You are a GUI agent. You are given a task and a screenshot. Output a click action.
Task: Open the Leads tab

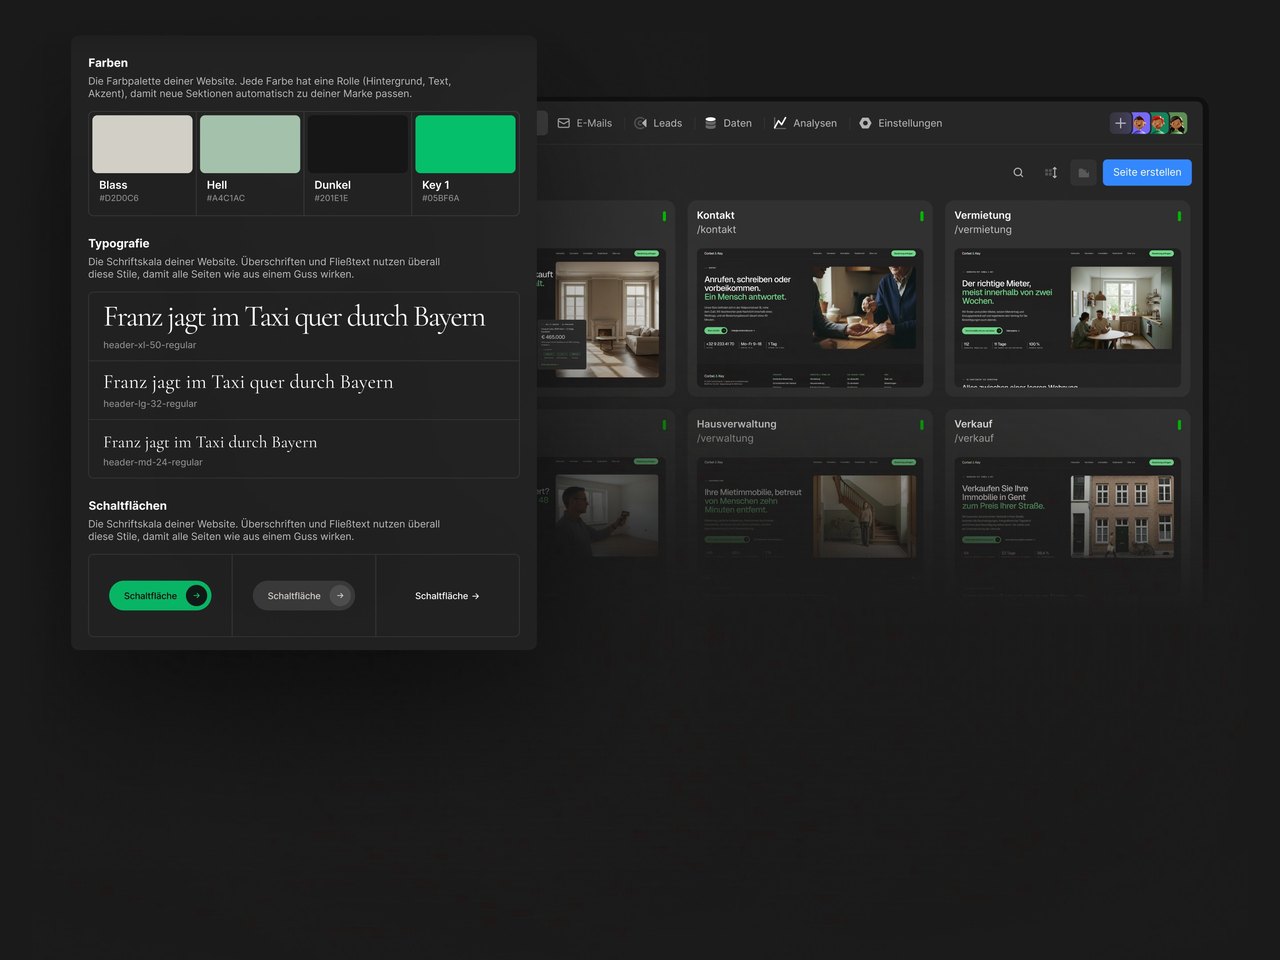click(658, 123)
